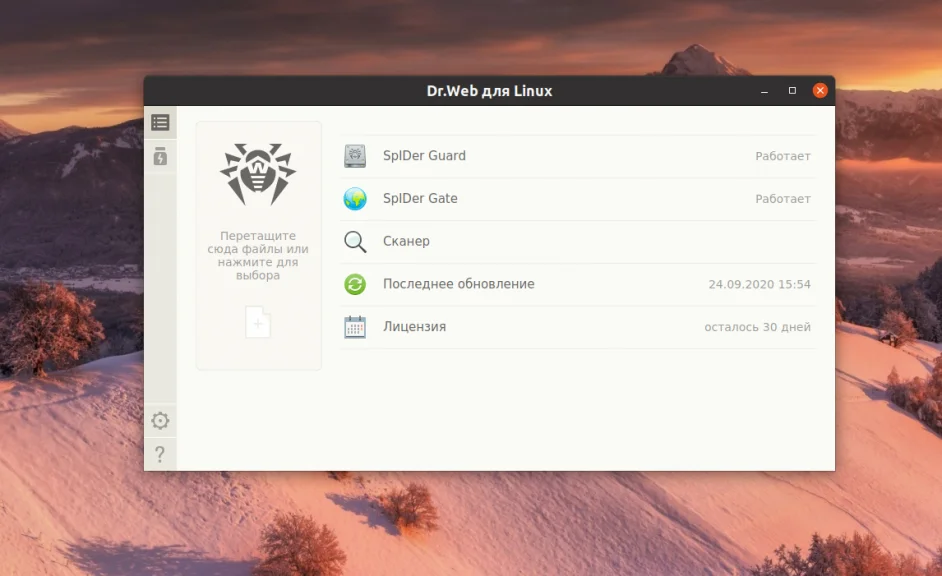
Task: Open settings via the gear icon
Action: tap(160, 420)
